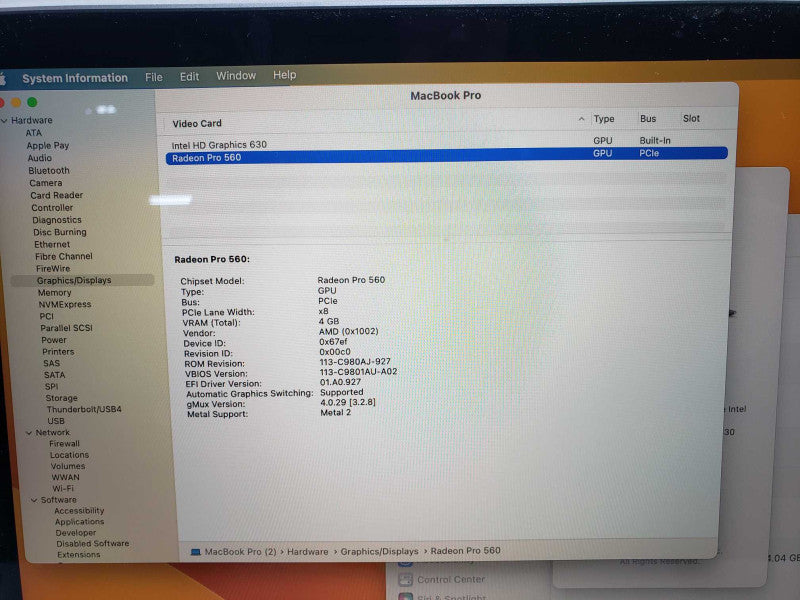Screen dimensions: 800x600
Task: Select WWAN under Network
Action: pyautogui.click(x=65, y=478)
